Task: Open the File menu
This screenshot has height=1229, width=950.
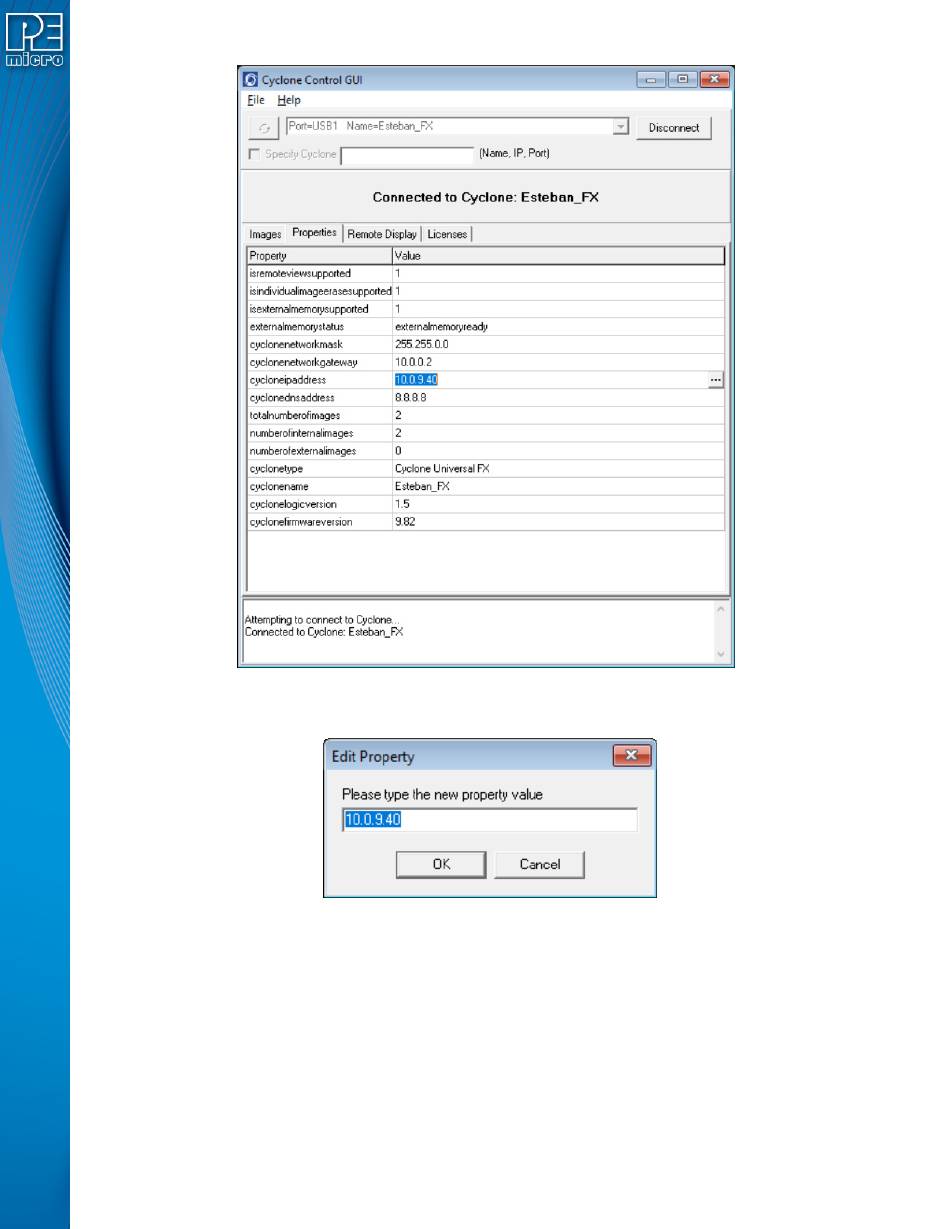Action: pos(256,100)
